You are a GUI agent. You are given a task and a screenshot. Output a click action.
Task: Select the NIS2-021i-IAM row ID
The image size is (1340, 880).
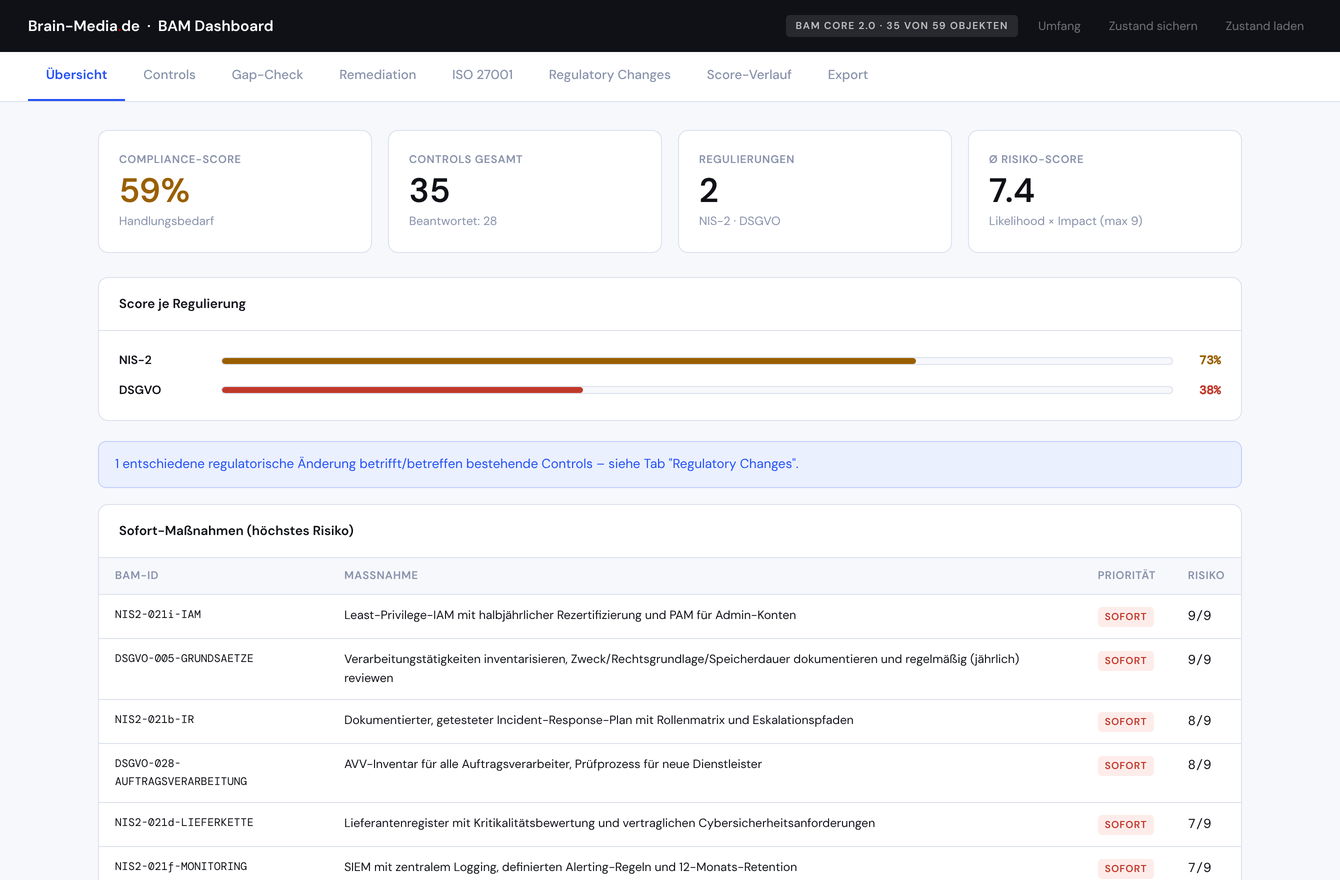point(158,614)
